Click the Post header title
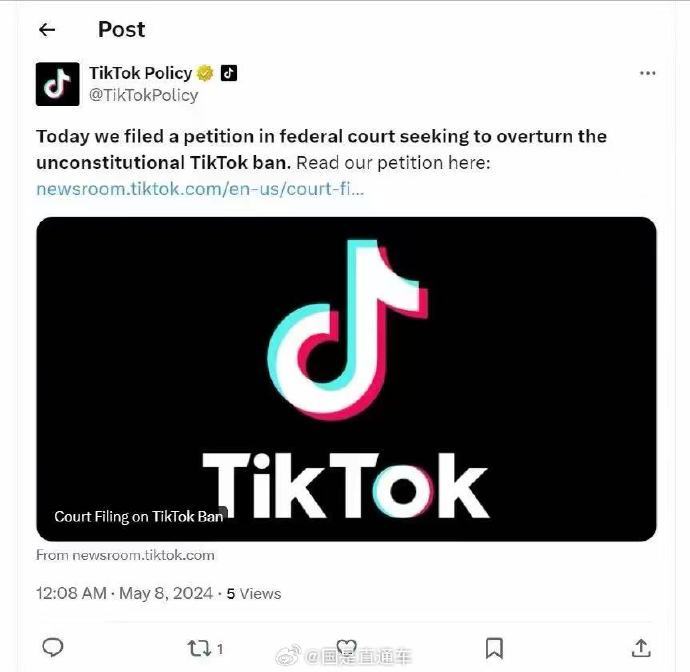This screenshot has width=690, height=672. tap(121, 30)
